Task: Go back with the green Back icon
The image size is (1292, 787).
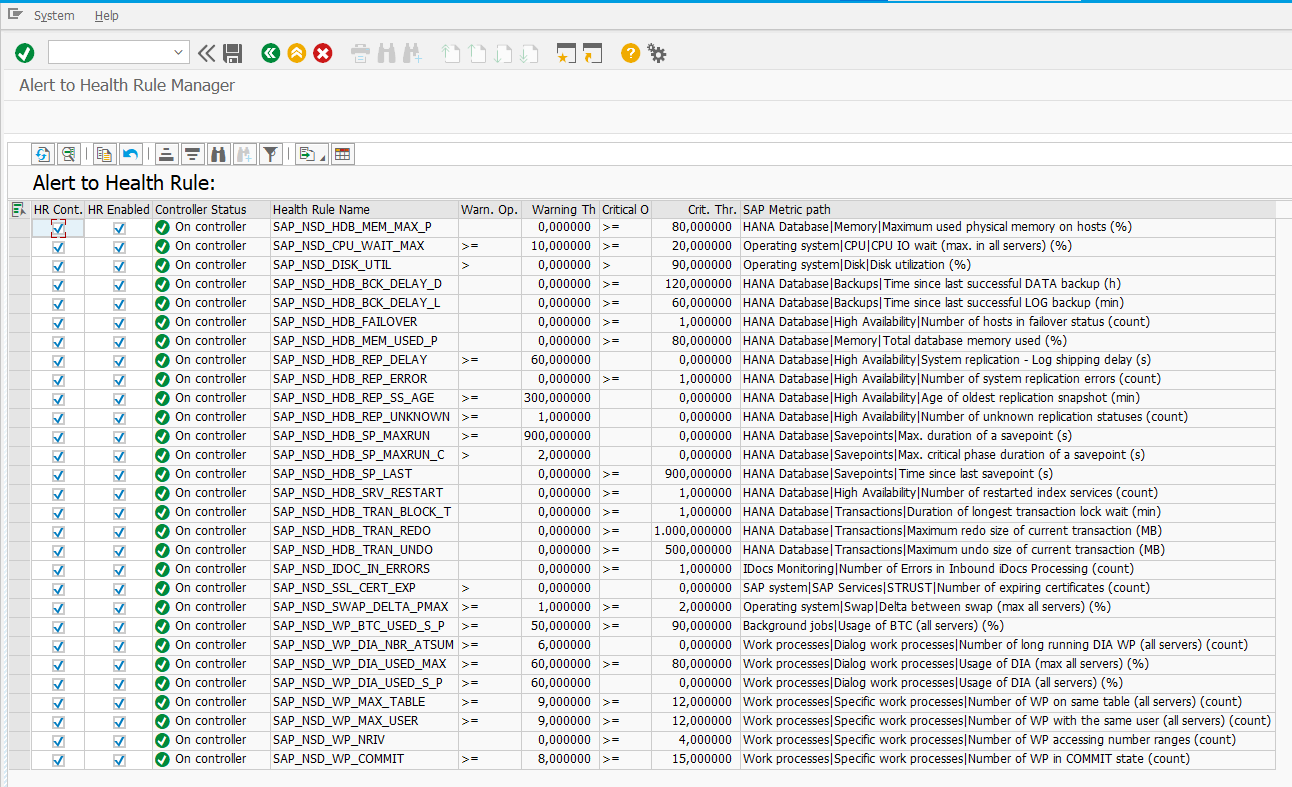Action: pyautogui.click(x=270, y=53)
